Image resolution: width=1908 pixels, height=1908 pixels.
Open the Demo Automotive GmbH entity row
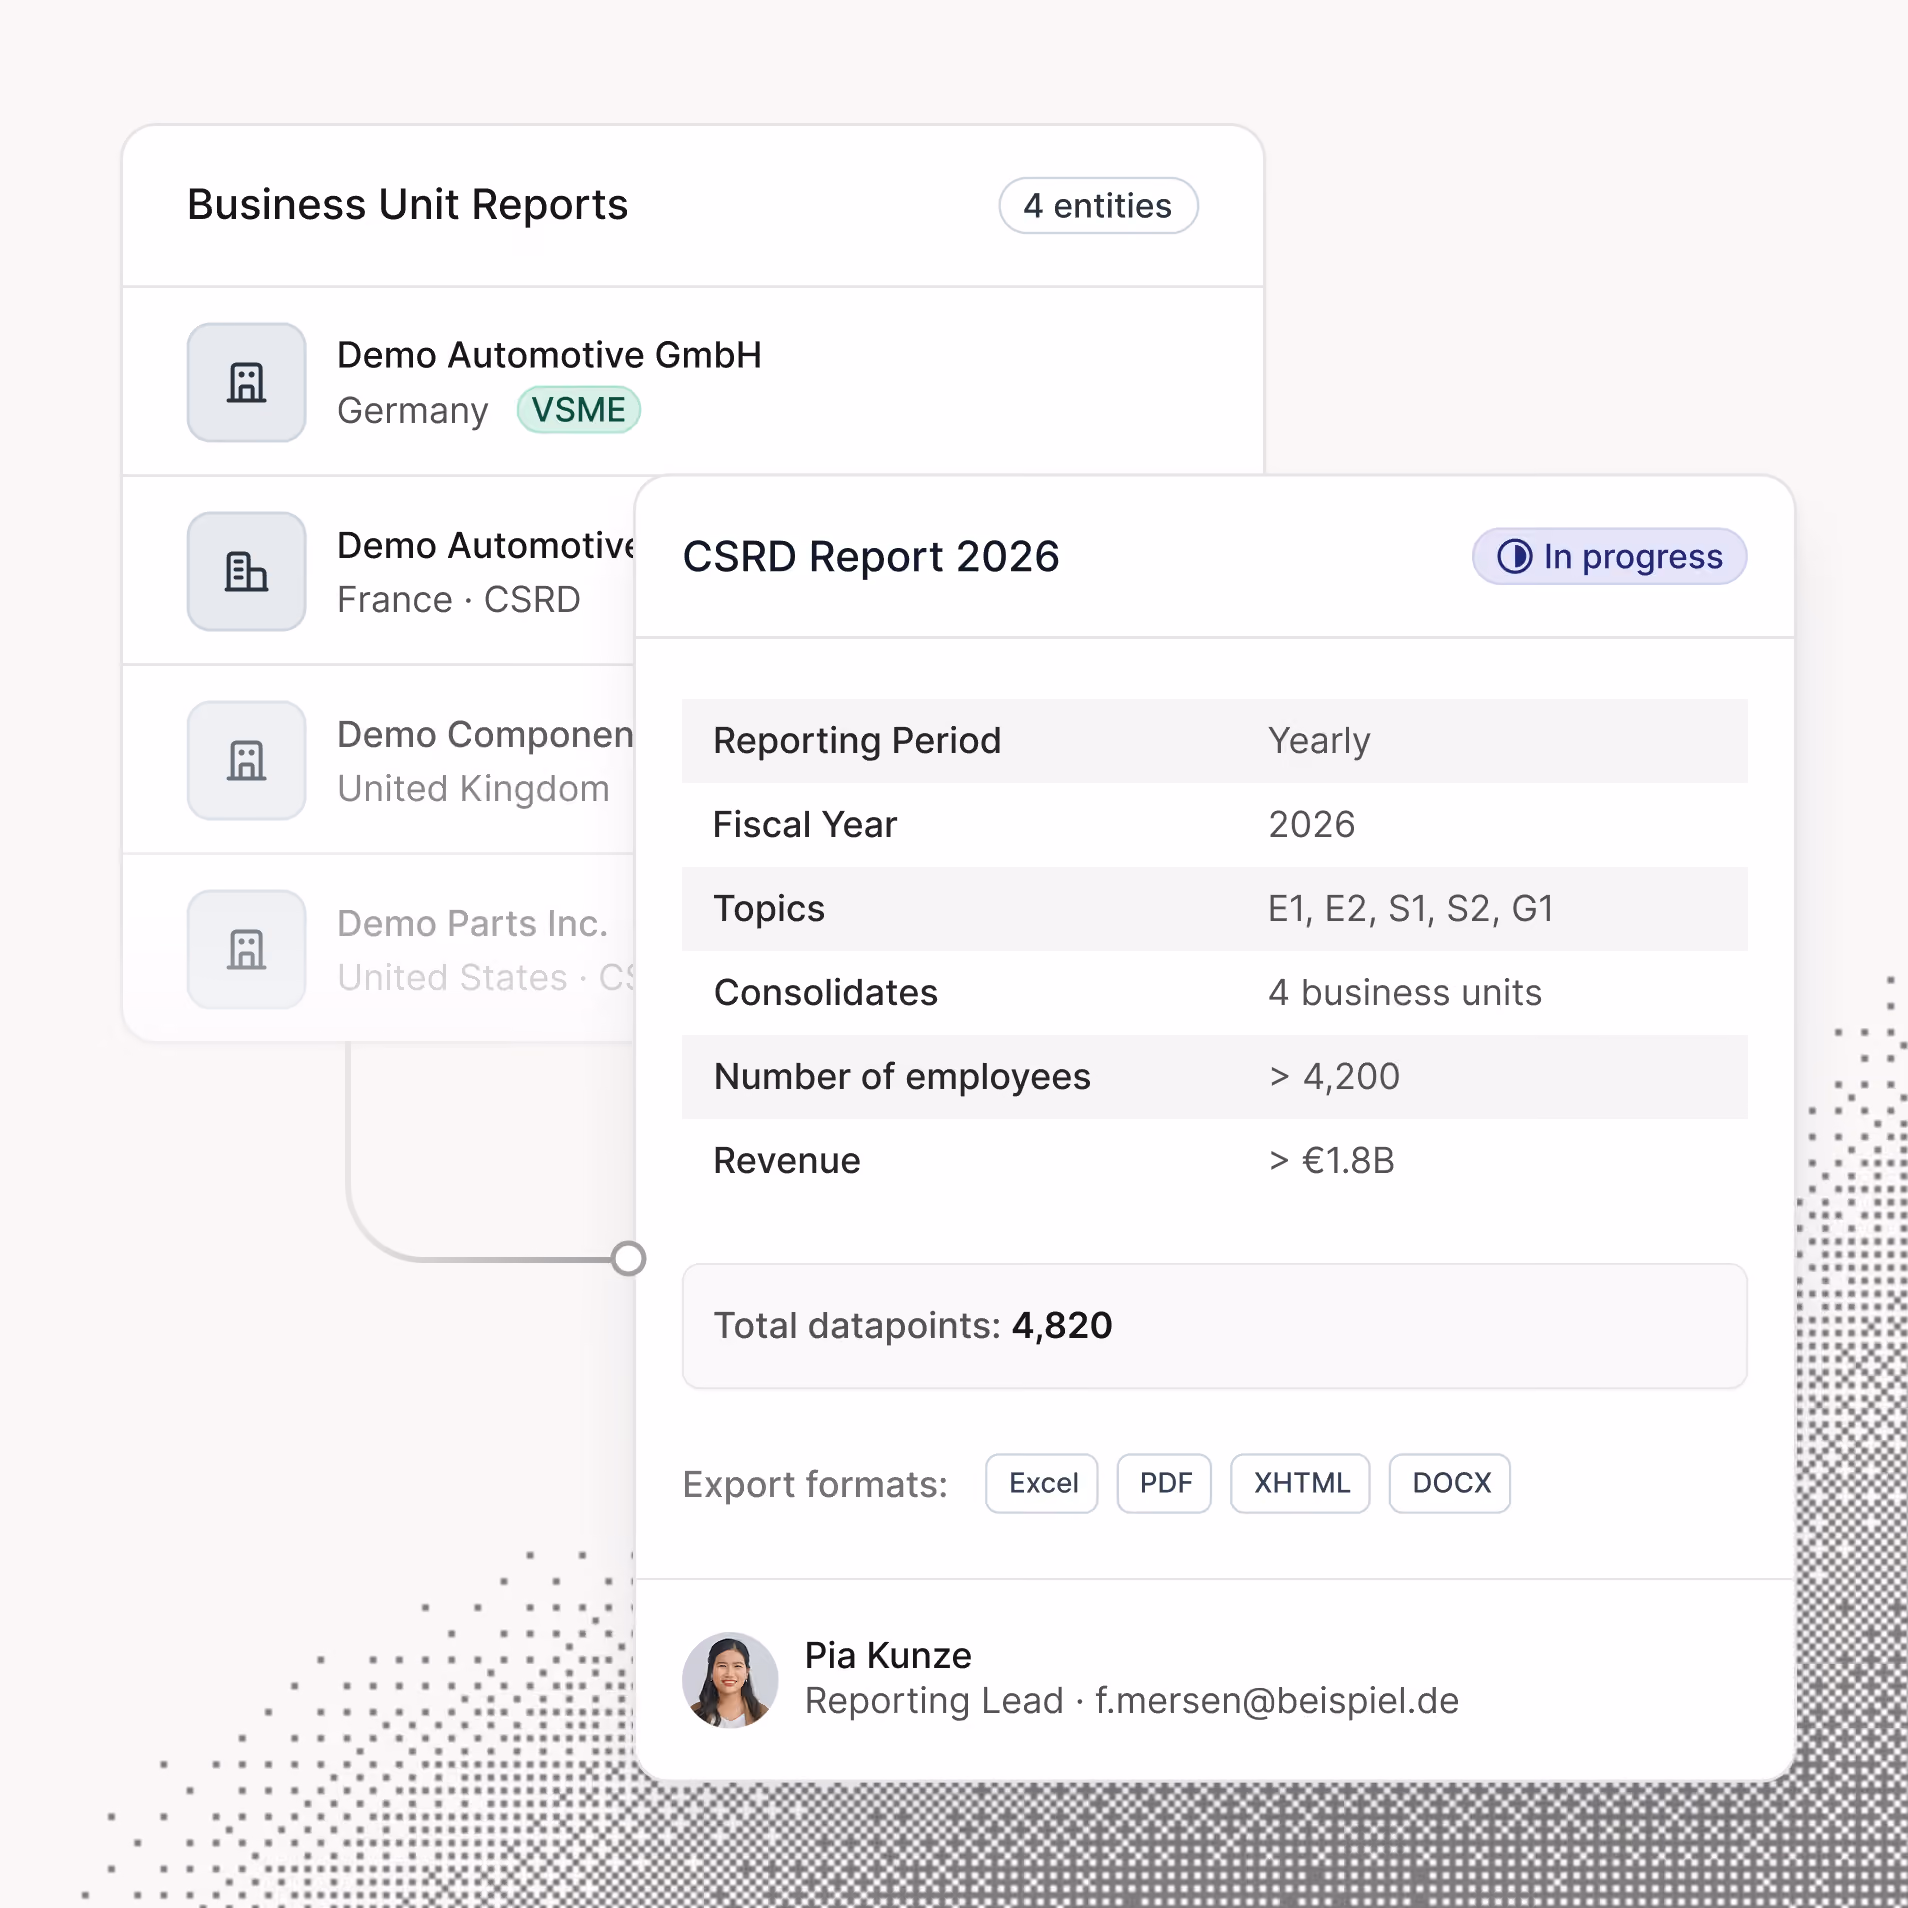[693, 382]
